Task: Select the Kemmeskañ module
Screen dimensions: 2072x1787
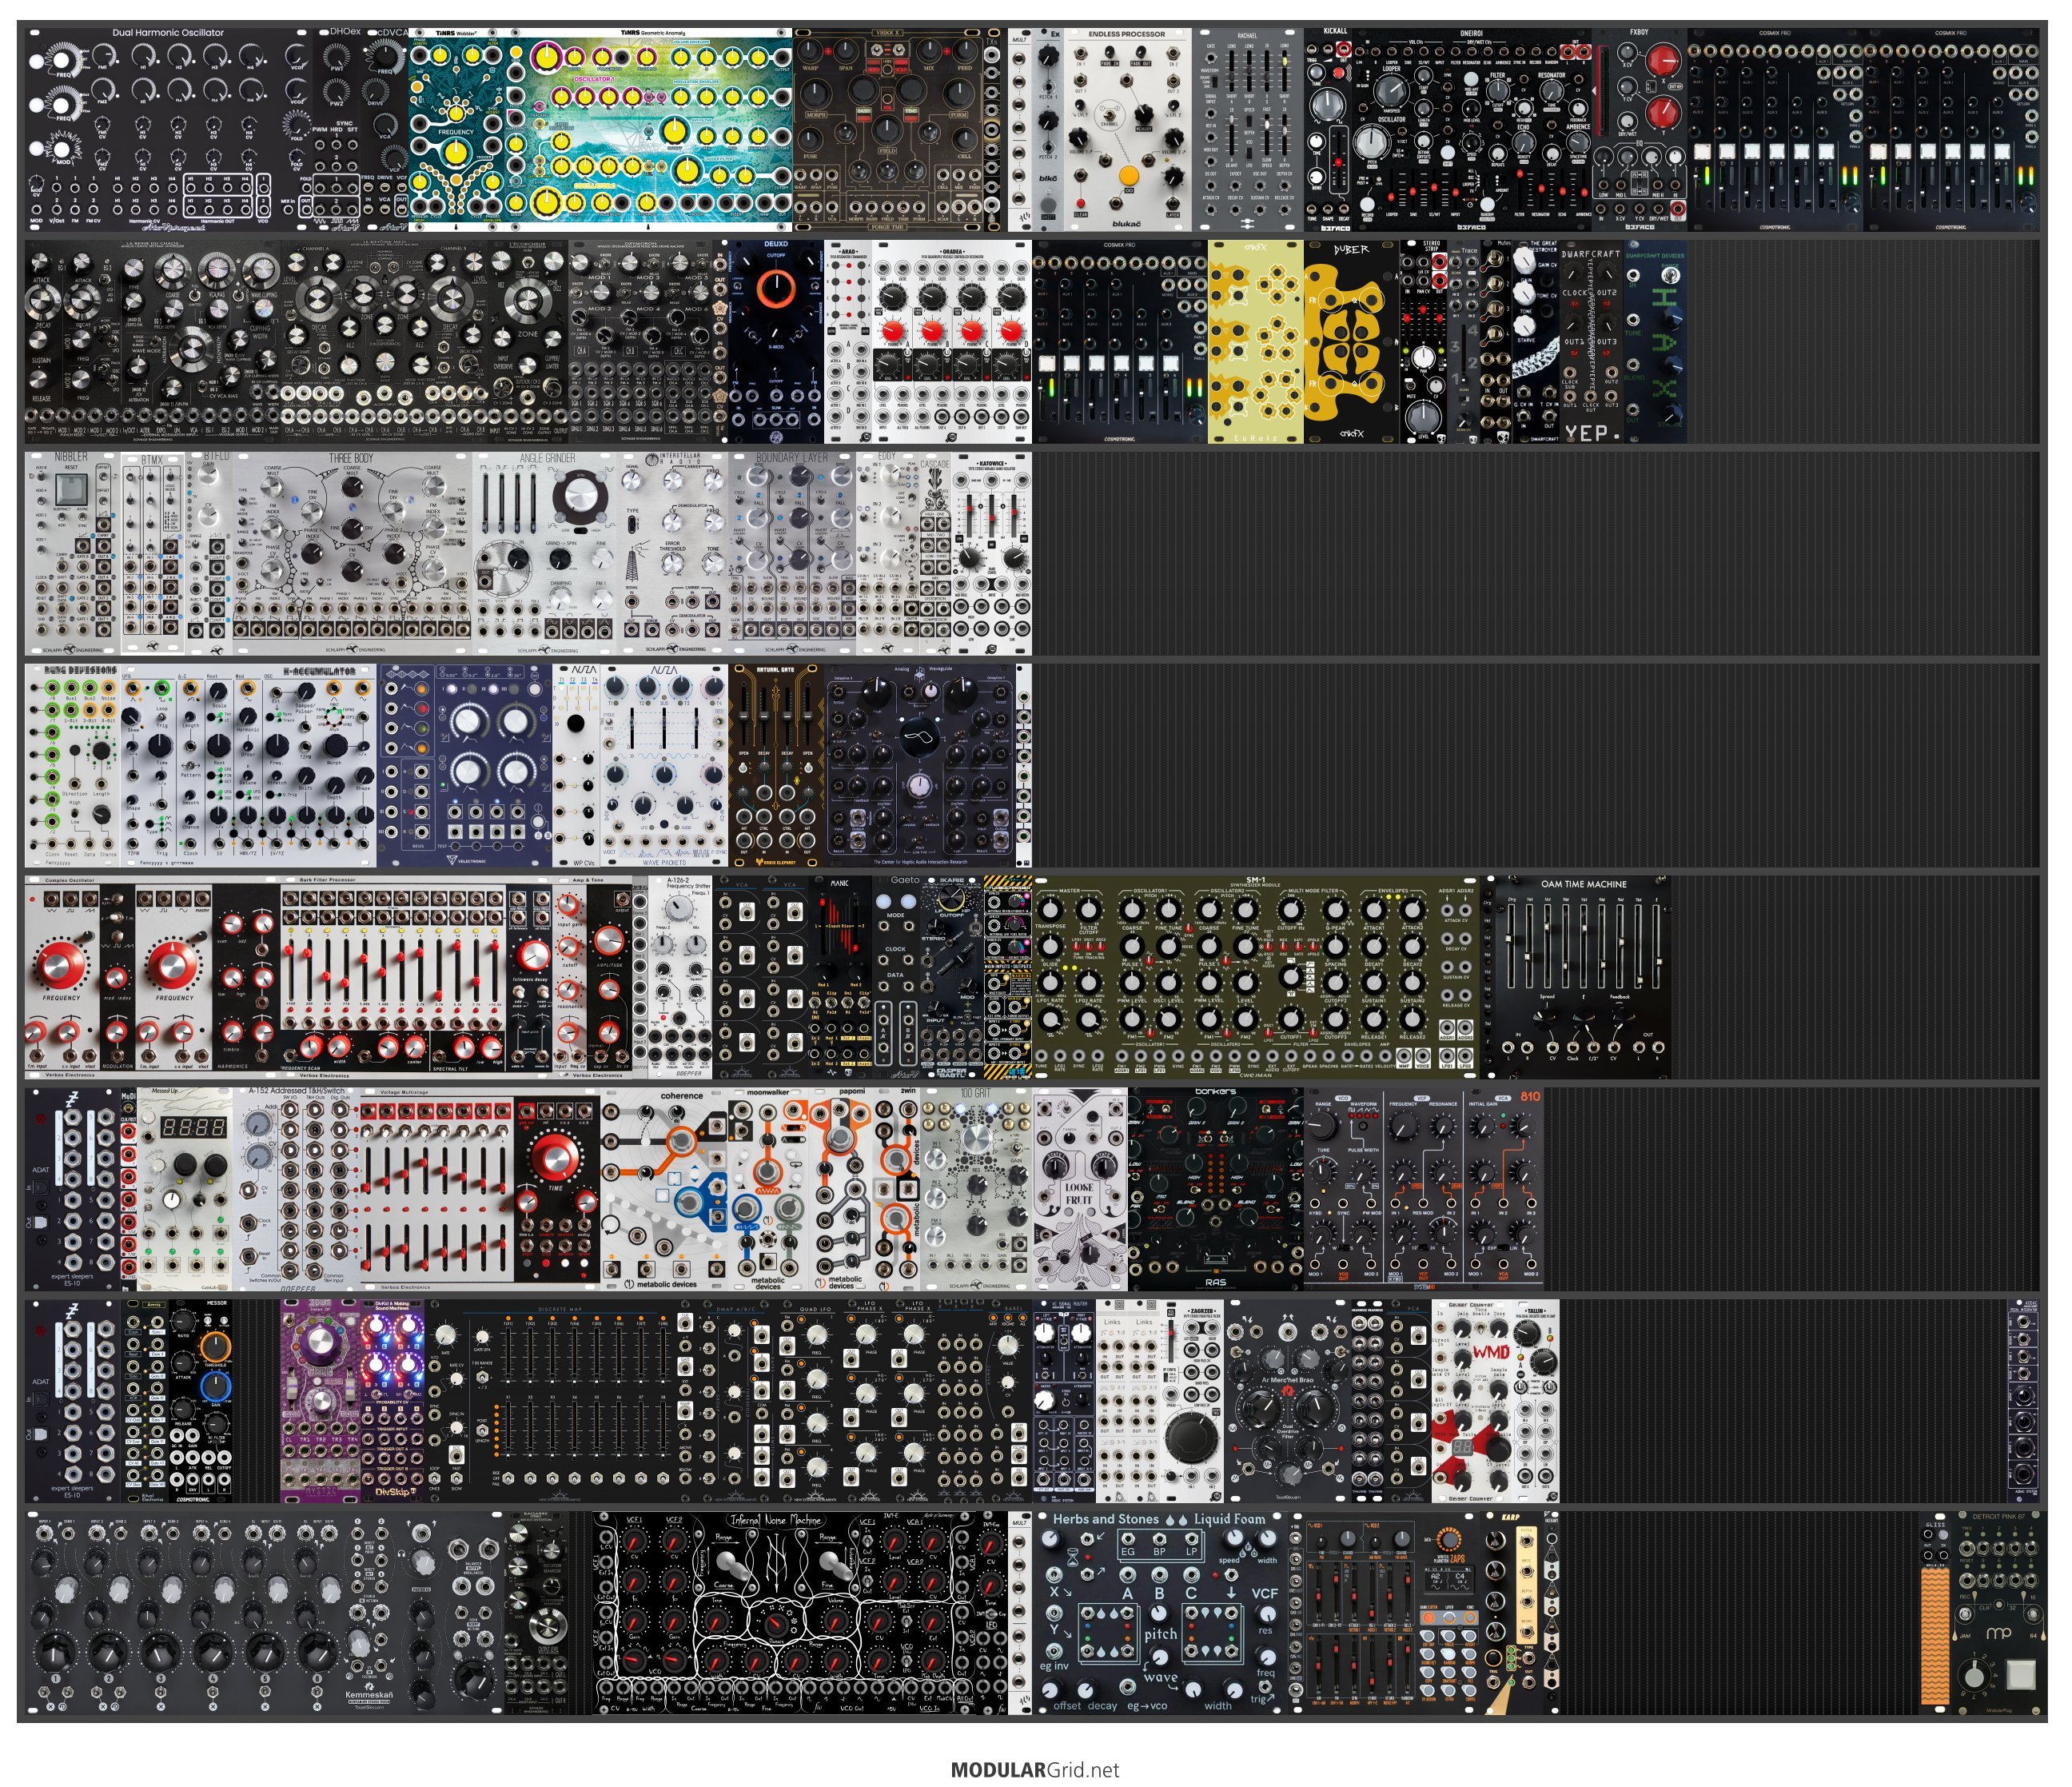Action: [x=264, y=1614]
